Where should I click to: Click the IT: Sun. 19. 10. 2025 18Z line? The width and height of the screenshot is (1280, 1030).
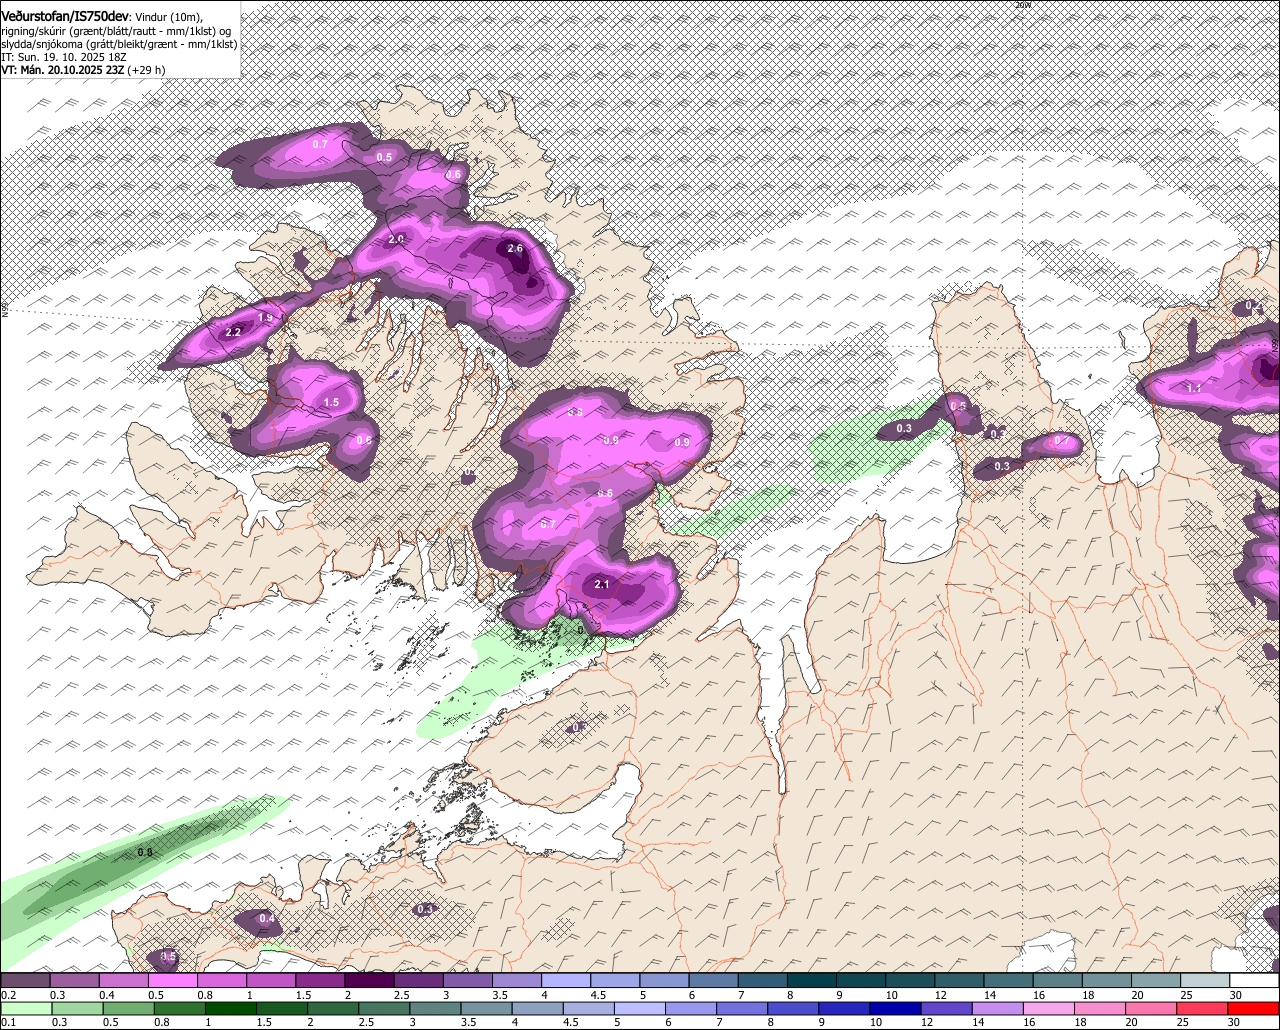pos(63,57)
